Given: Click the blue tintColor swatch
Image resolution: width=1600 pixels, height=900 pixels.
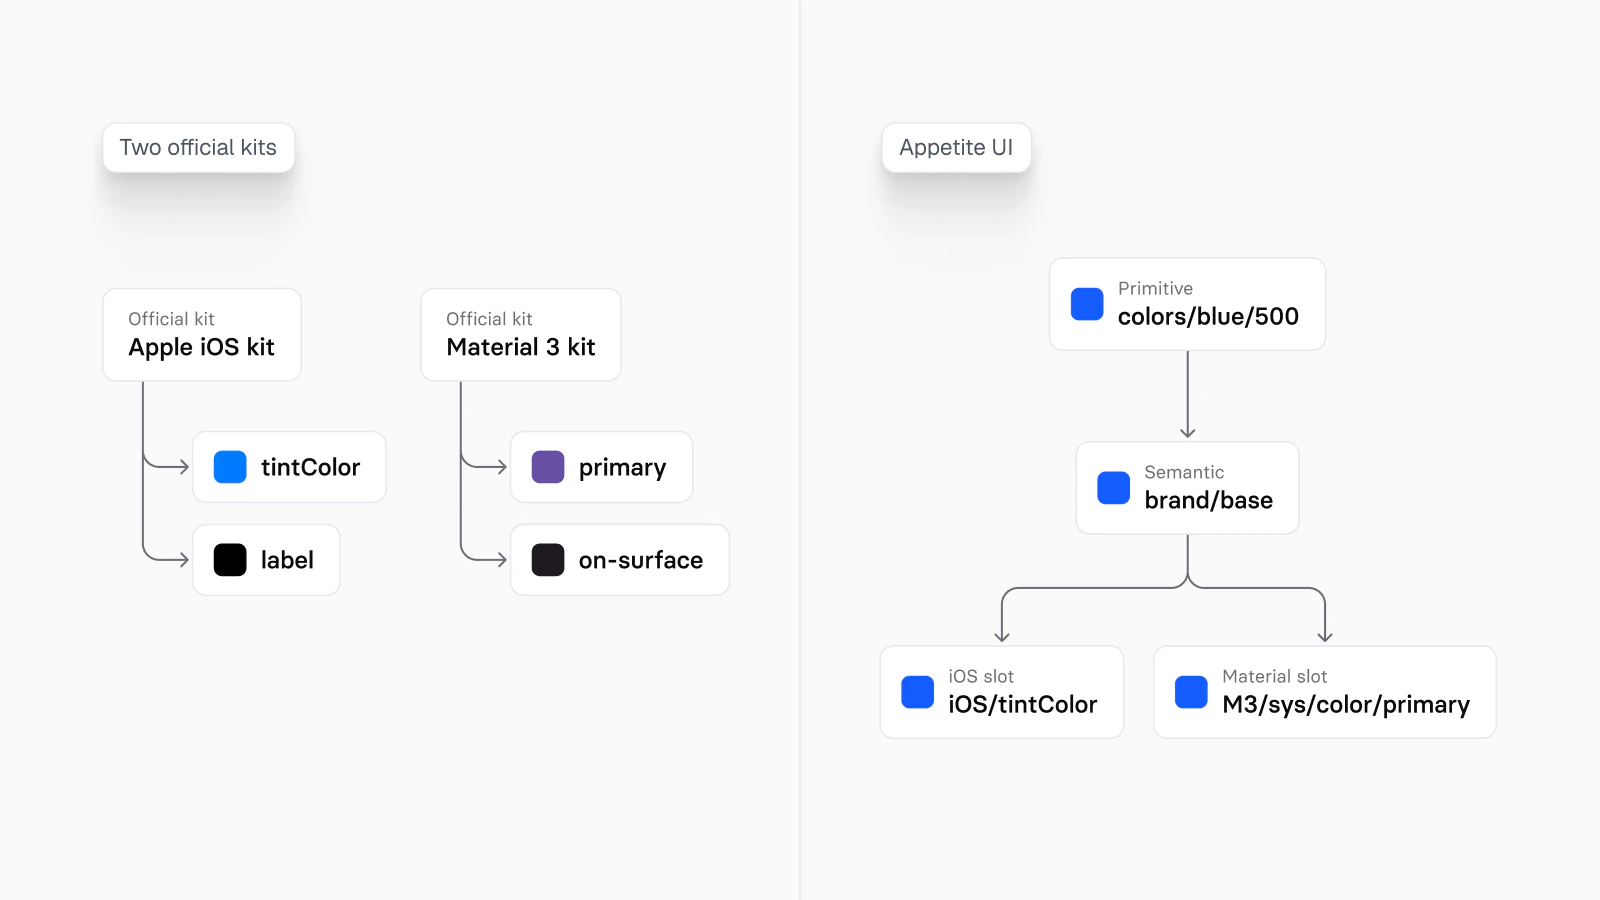Looking at the screenshot, I should (x=230, y=467).
